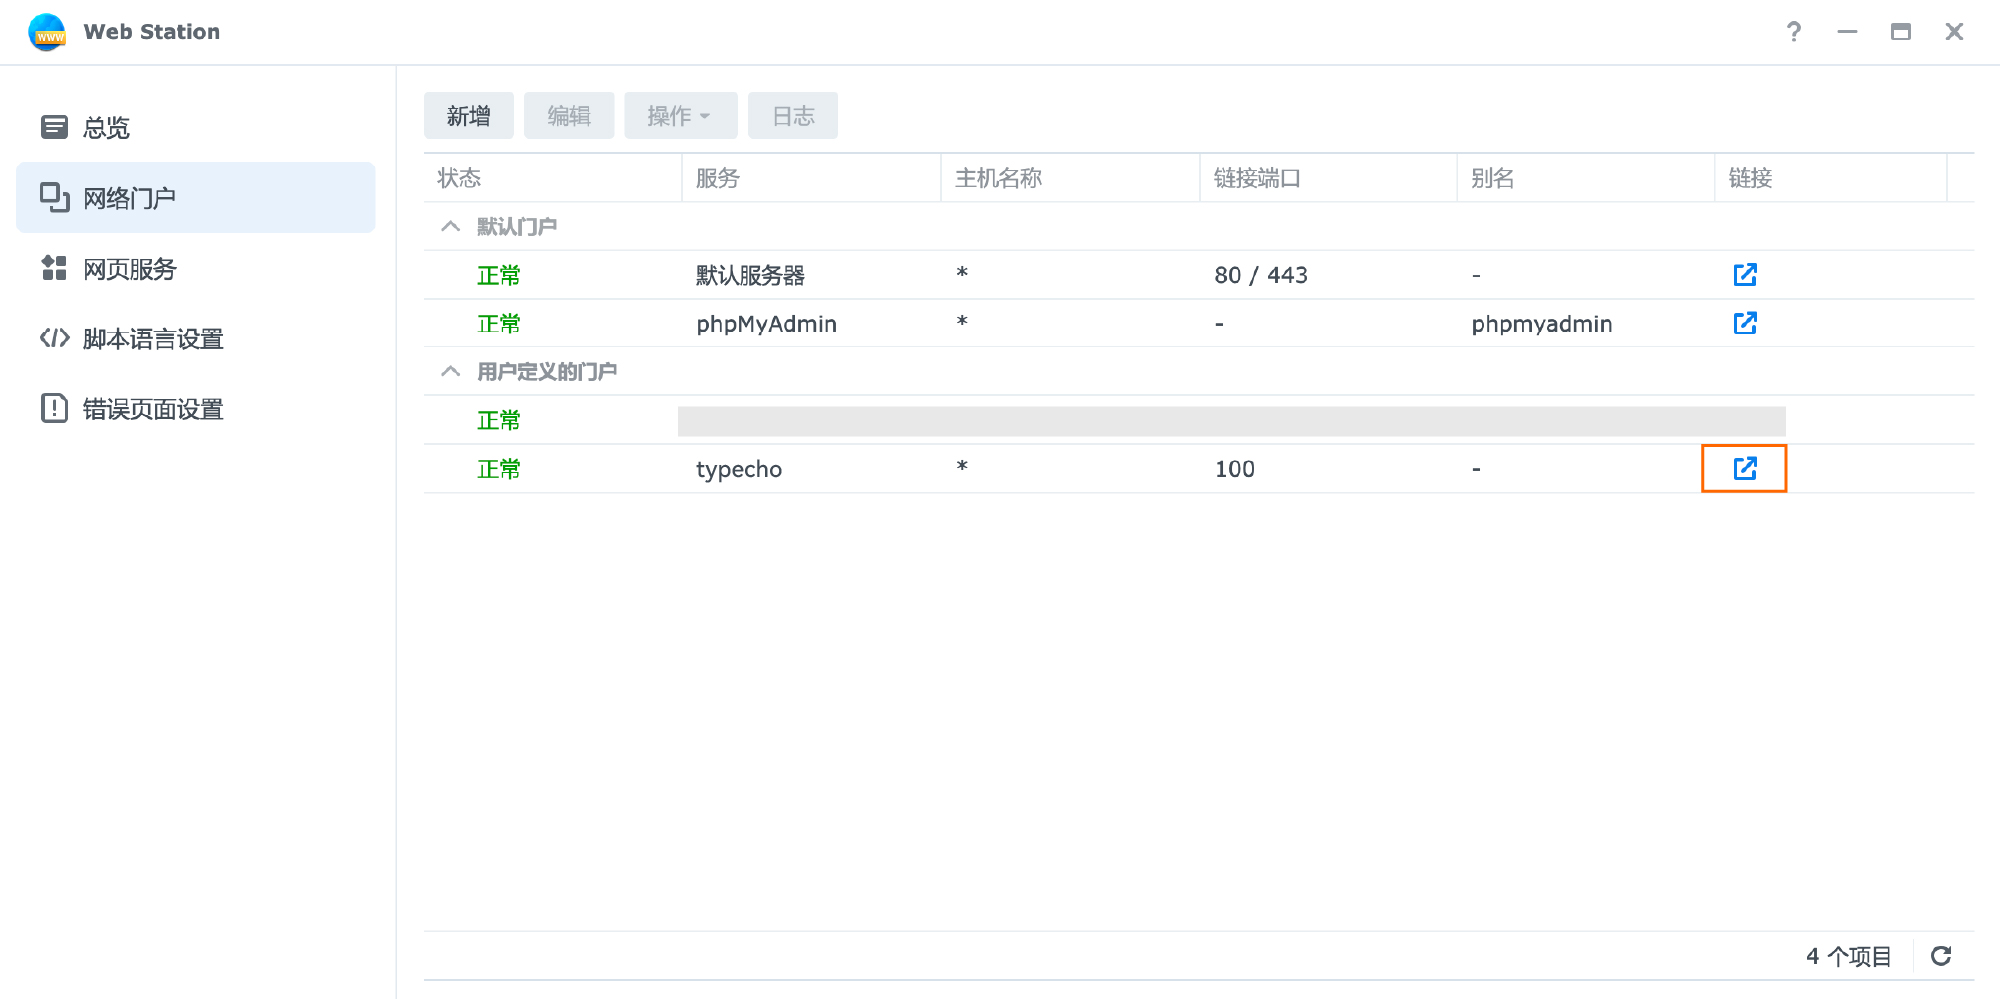Open the typecho portal link icon
Screen dimensions: 2000x999
pyautogui.click(x=1744, y=468)
